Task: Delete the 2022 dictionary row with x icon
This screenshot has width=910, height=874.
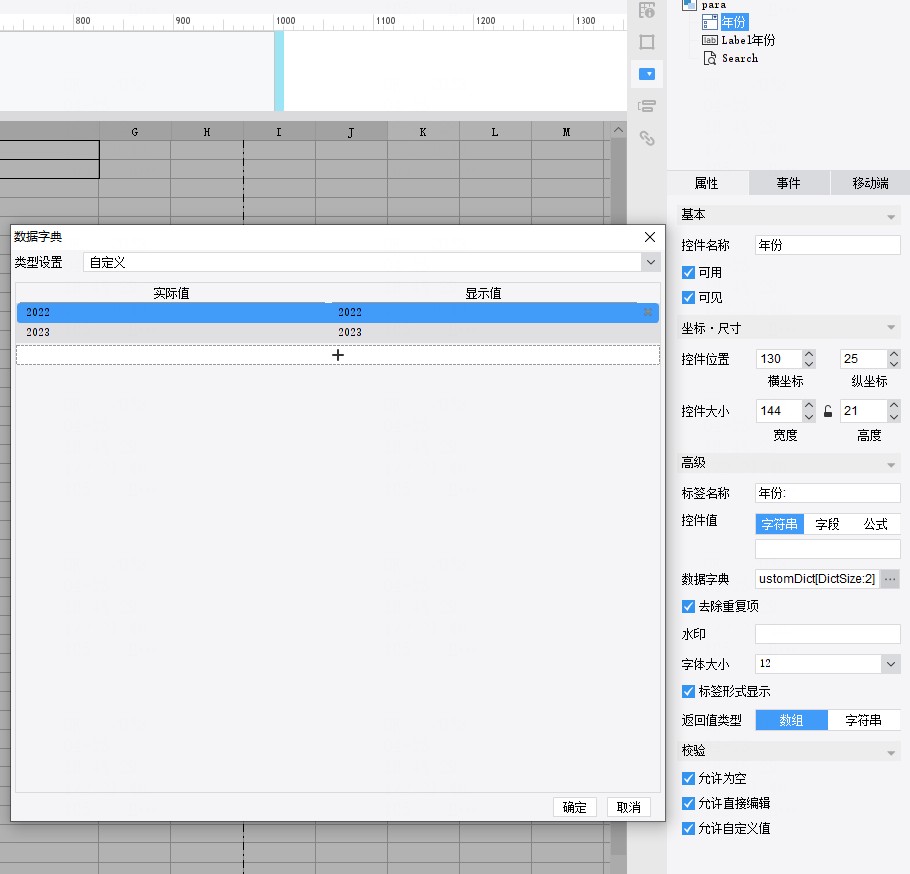Action: [x=648, y=312]
